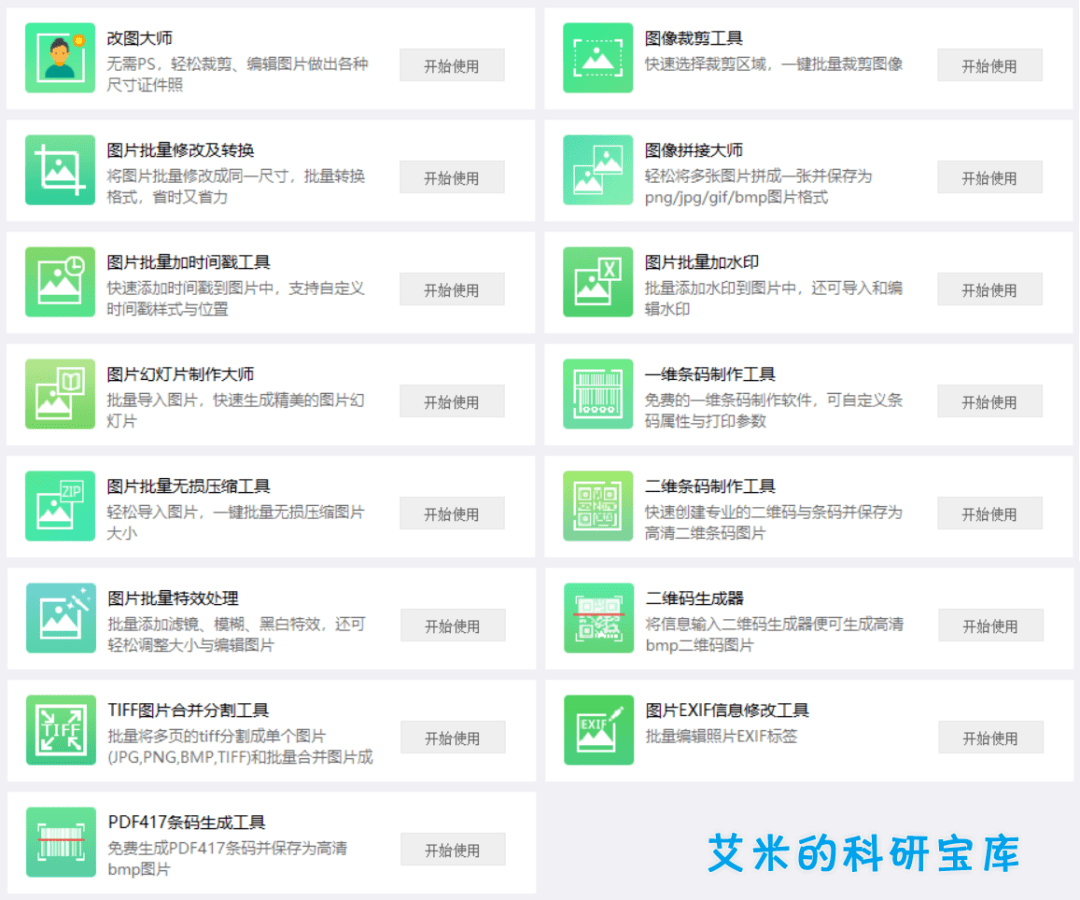Click the 艾米的科研宝库 watermark text
Screen dimensions: 1080x900
tap(863, 853)
